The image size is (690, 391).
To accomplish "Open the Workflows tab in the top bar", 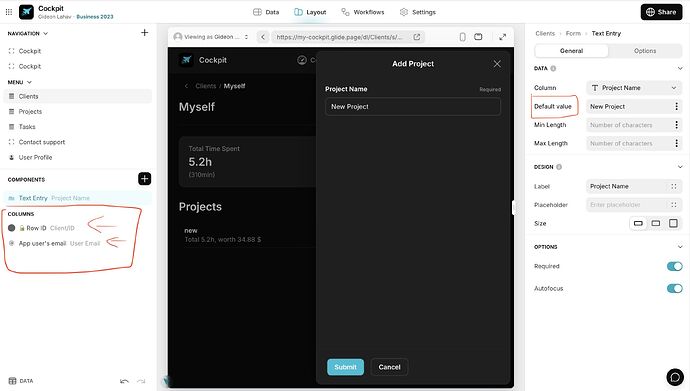I will (x=363, y=12).
